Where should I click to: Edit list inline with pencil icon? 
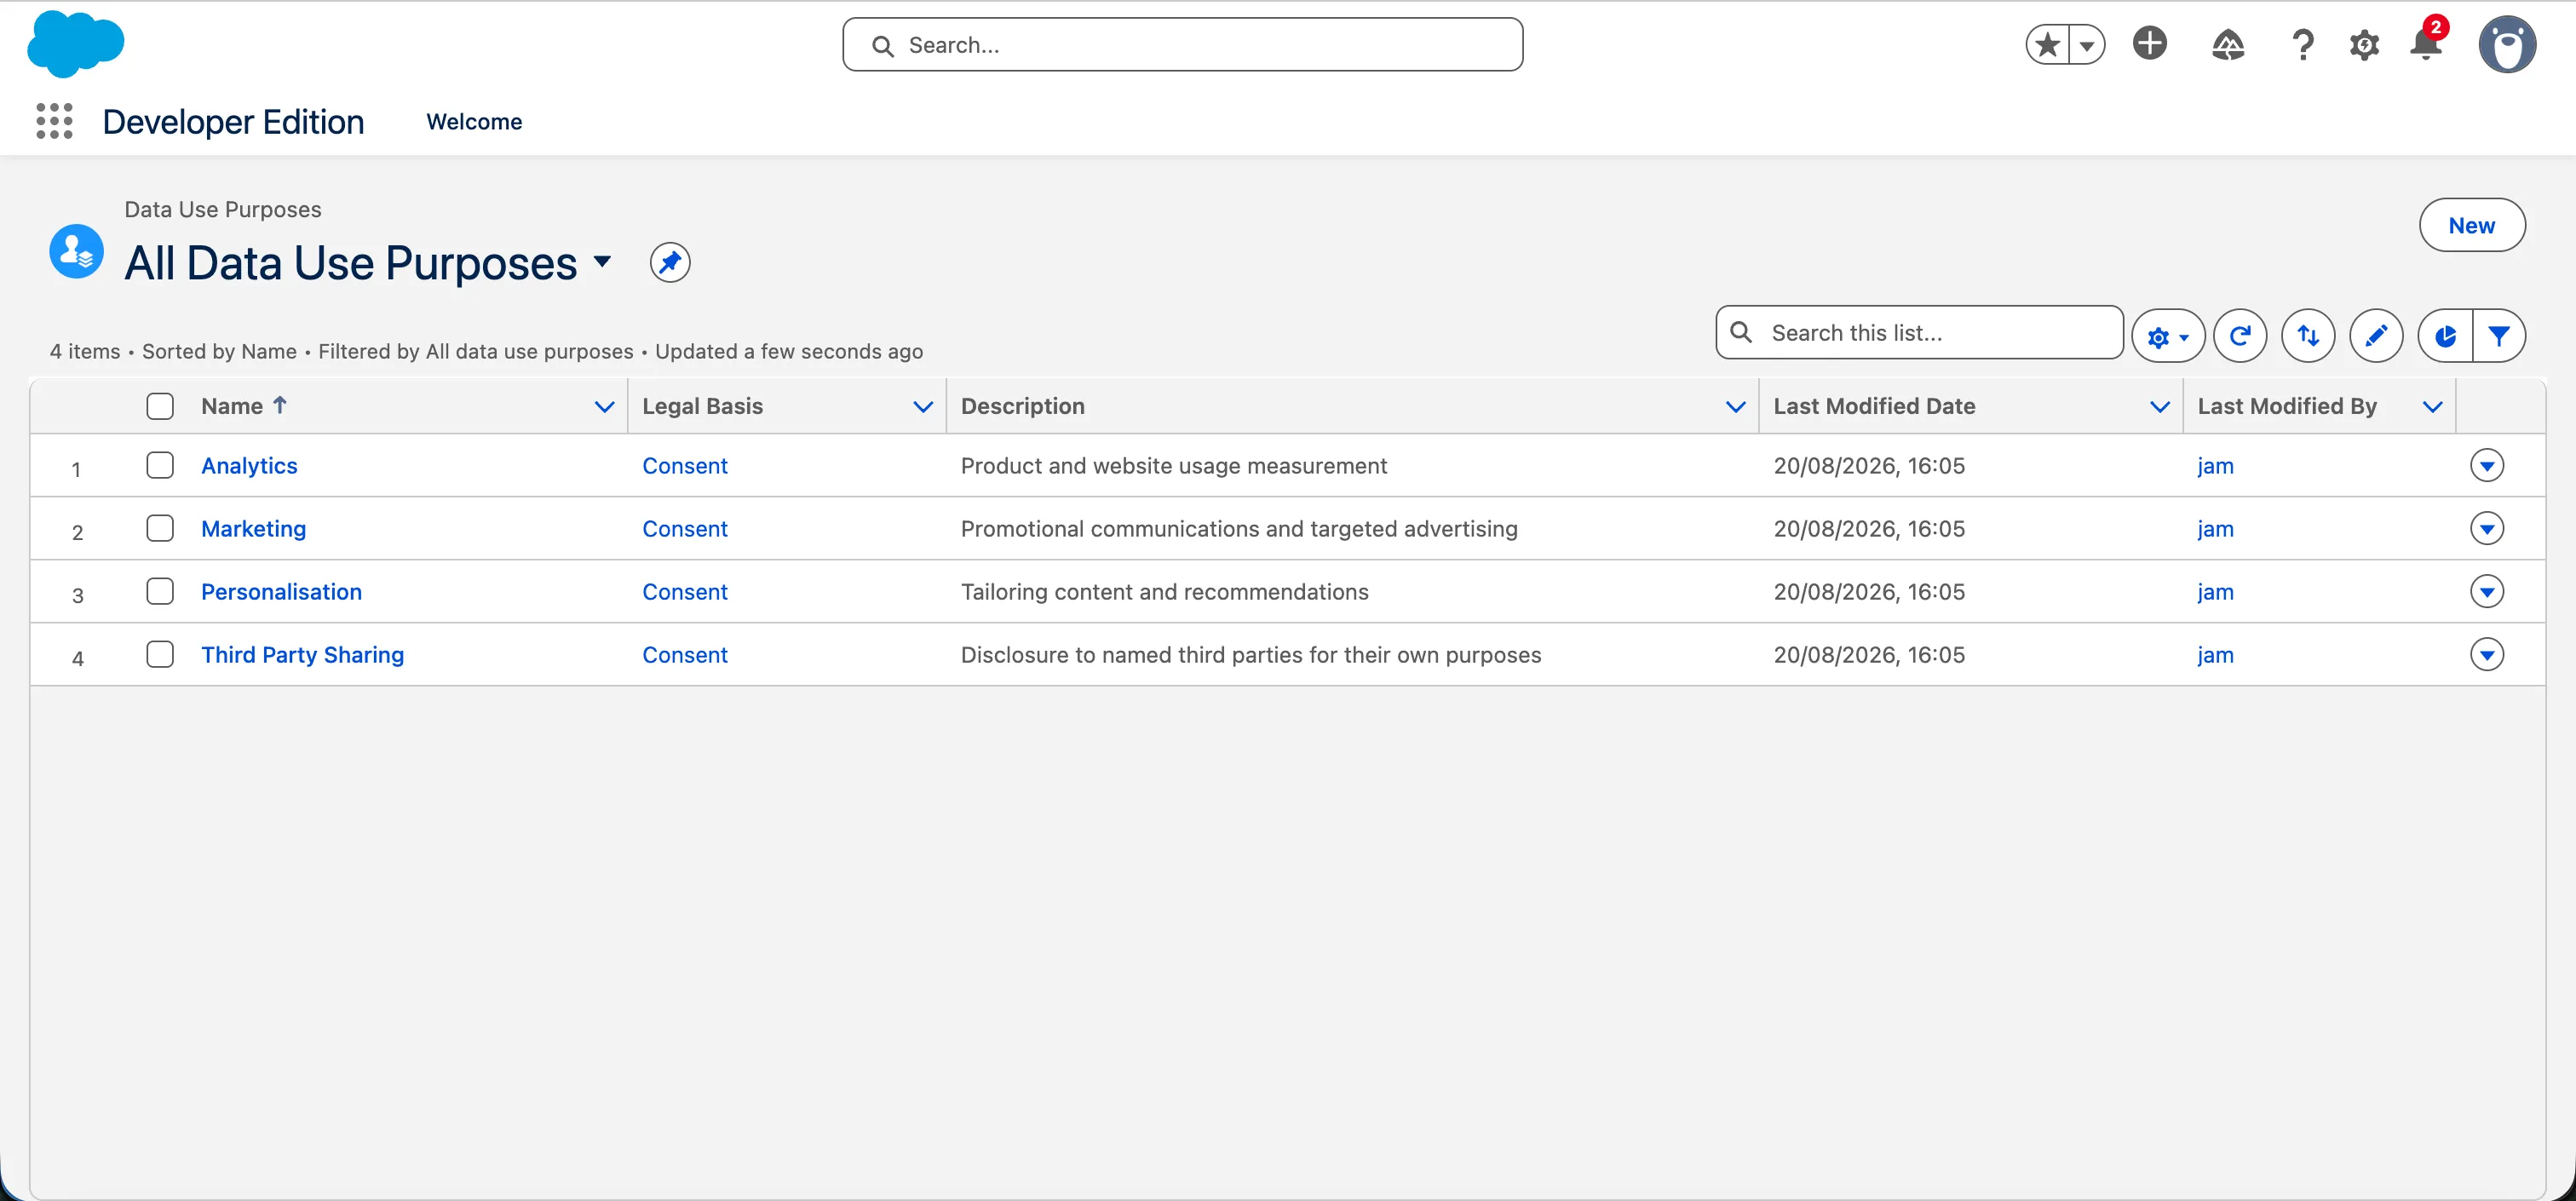point(2376,336)
